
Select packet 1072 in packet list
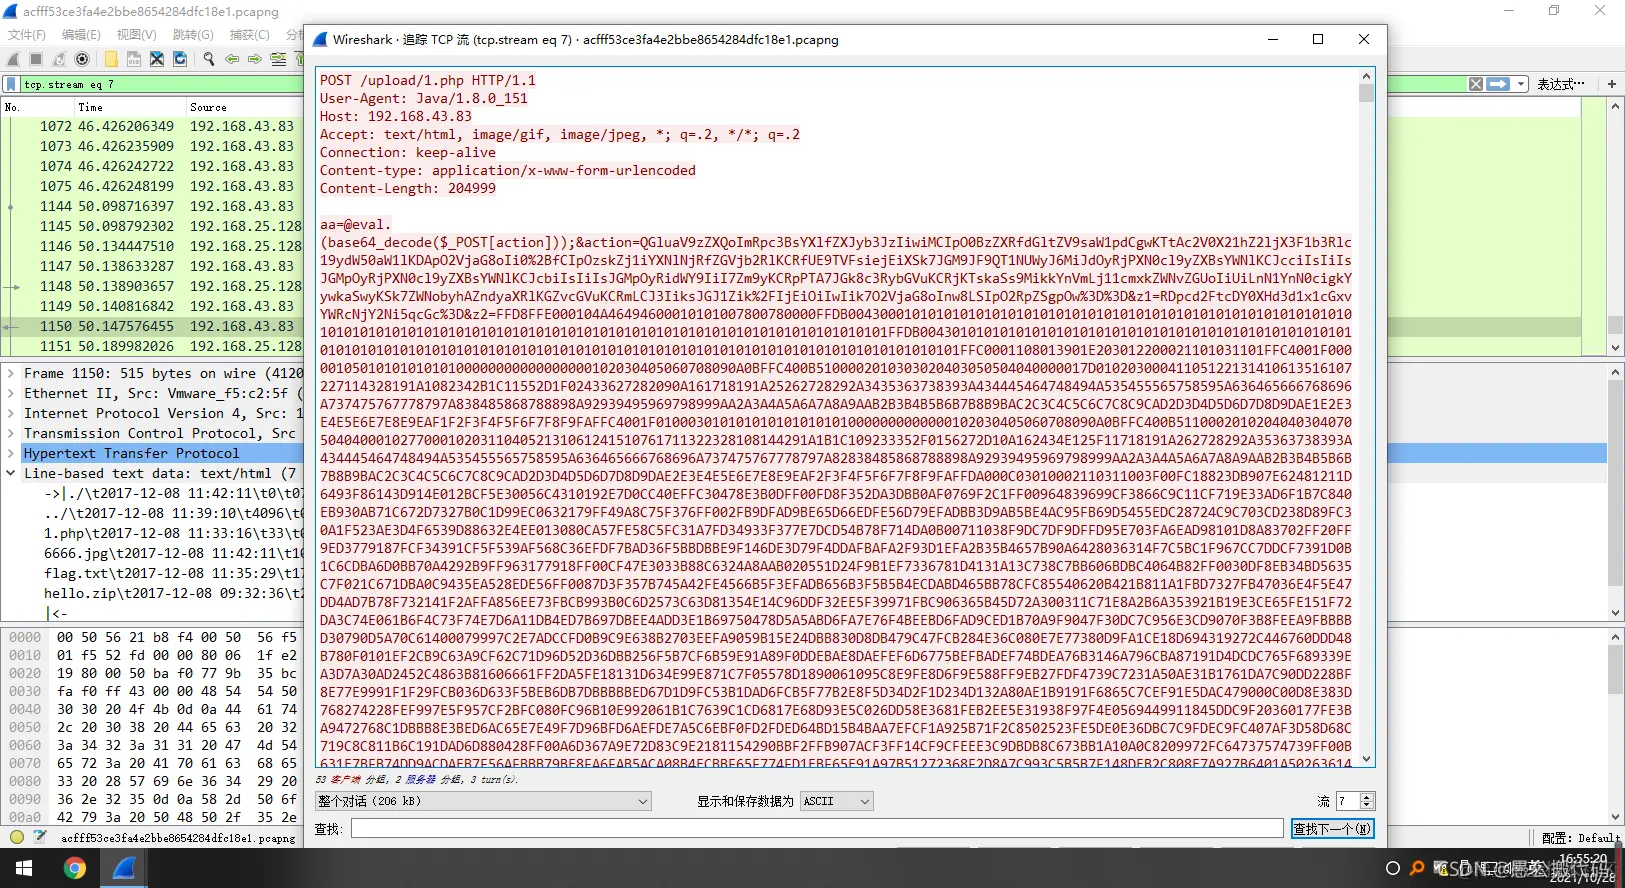click(x=152, y=126)
